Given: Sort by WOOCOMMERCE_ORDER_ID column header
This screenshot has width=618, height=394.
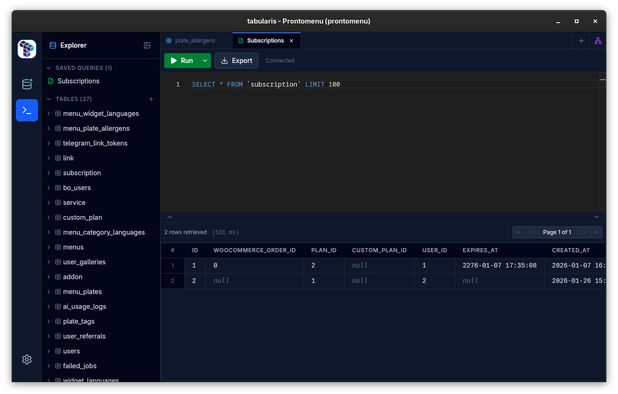Looking at the screenshot, I should click(254, 250).
